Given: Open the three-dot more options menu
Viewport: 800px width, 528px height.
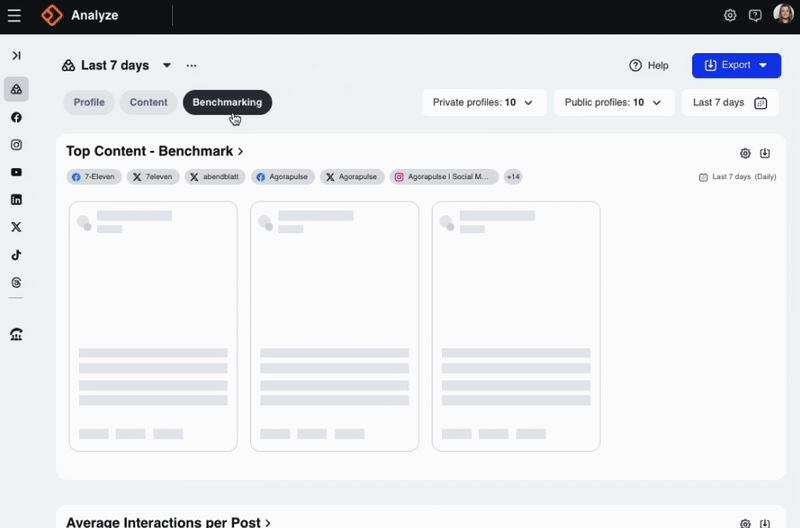Looking at the screenshot, I should click(x=191, y=65).
